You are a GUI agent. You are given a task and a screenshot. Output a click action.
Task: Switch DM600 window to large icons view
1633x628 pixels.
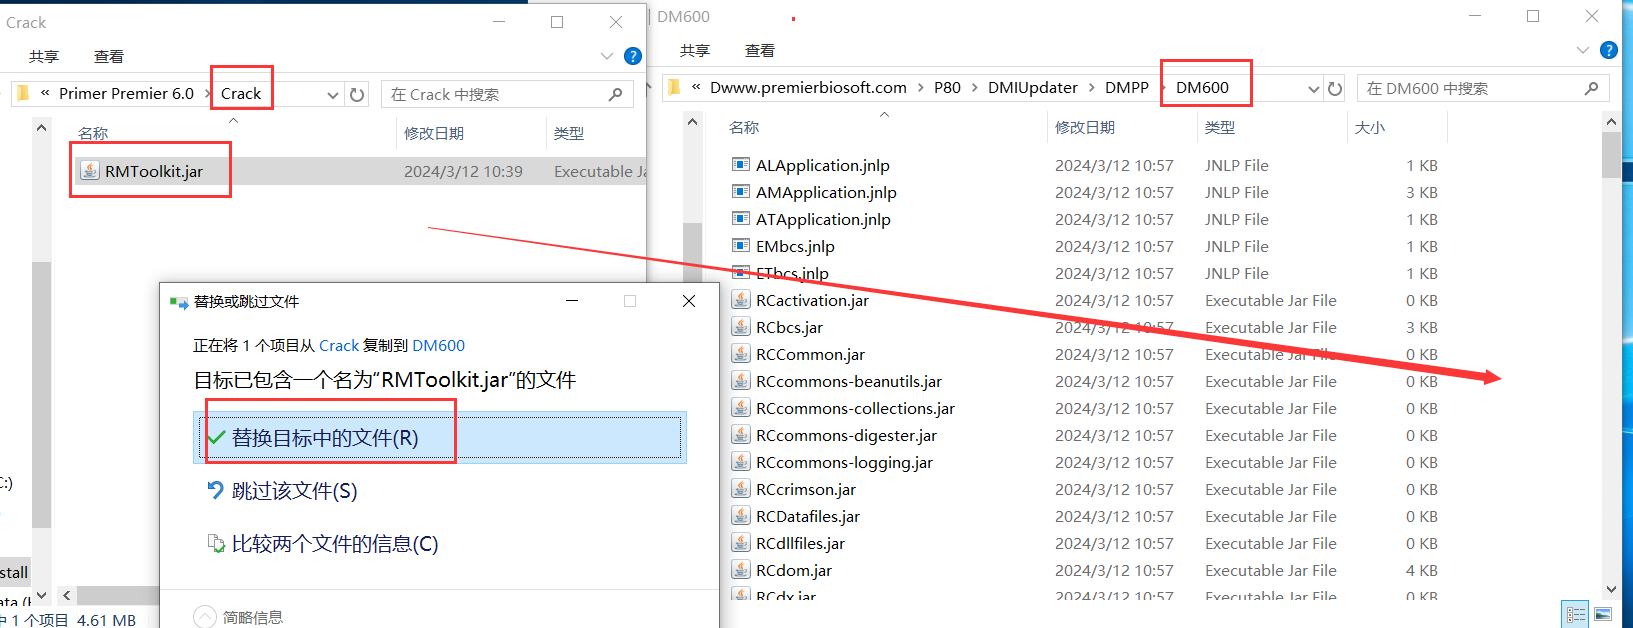point(1603,614)
